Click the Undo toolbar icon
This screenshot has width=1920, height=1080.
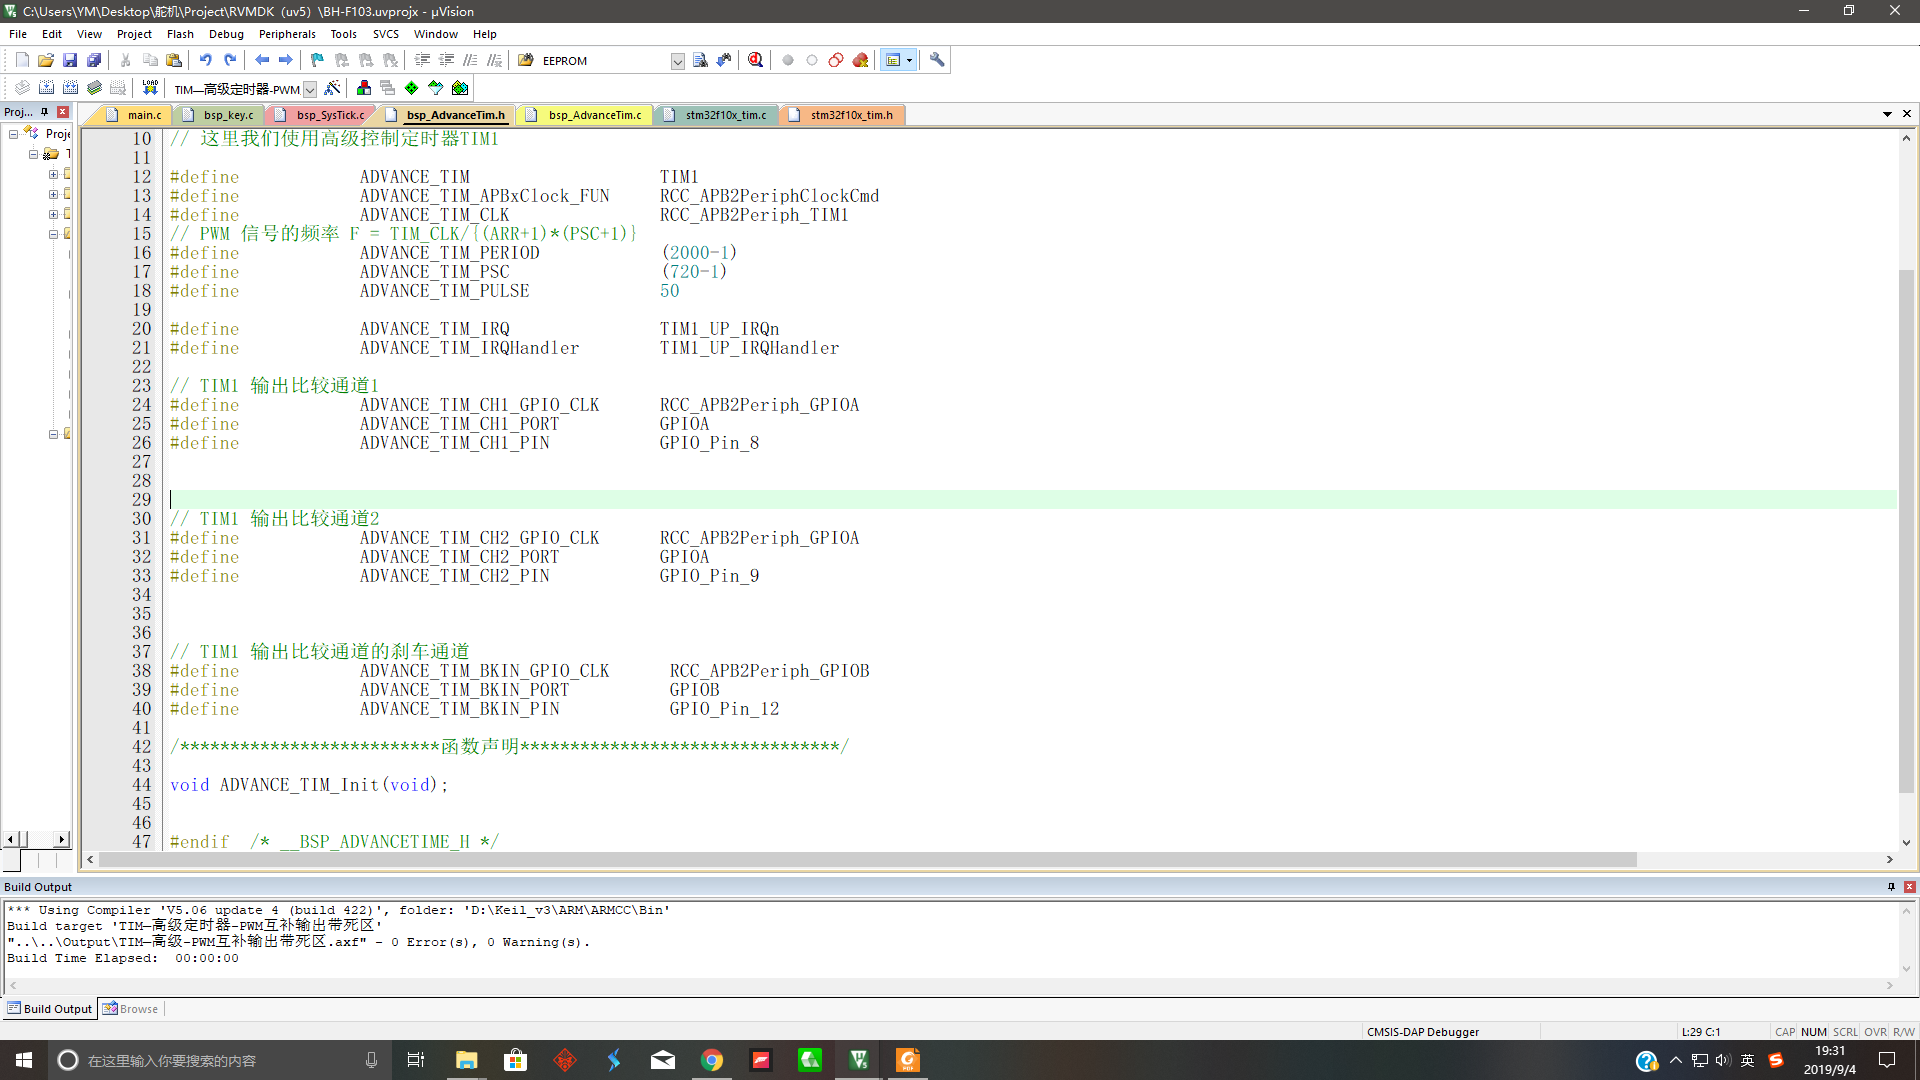(206, 60)
